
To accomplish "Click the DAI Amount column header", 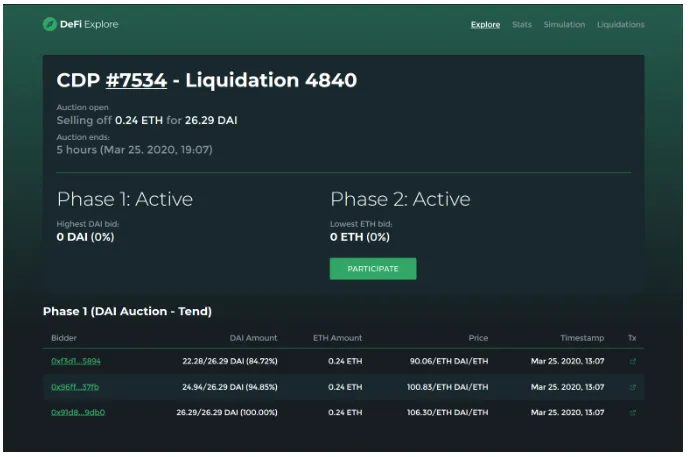I will (x=253, y=338).
